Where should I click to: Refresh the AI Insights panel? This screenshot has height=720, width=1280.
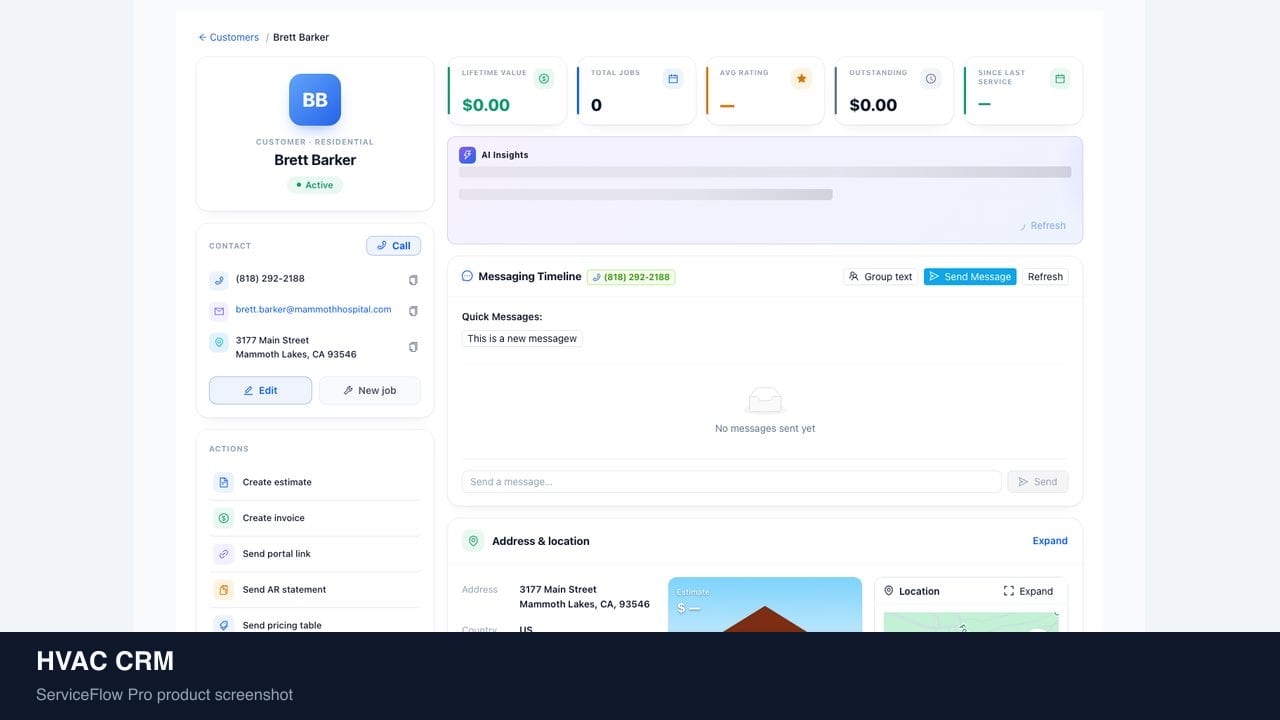[1042, 226]
